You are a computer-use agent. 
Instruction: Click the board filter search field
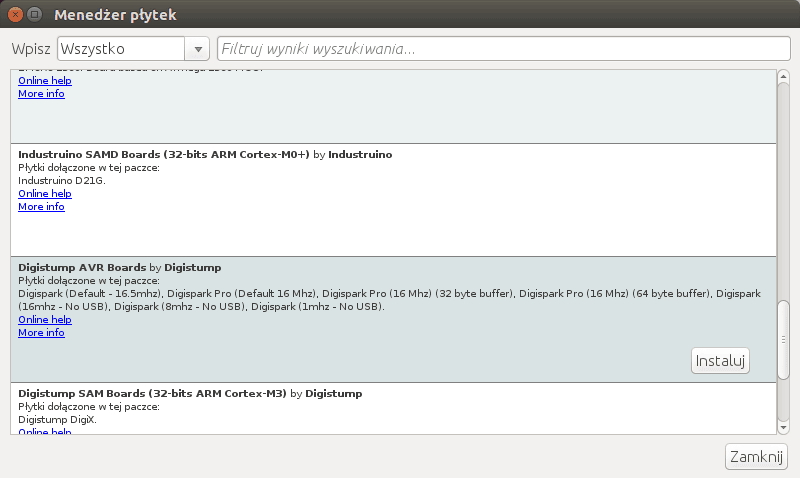(x=502, y=48)
